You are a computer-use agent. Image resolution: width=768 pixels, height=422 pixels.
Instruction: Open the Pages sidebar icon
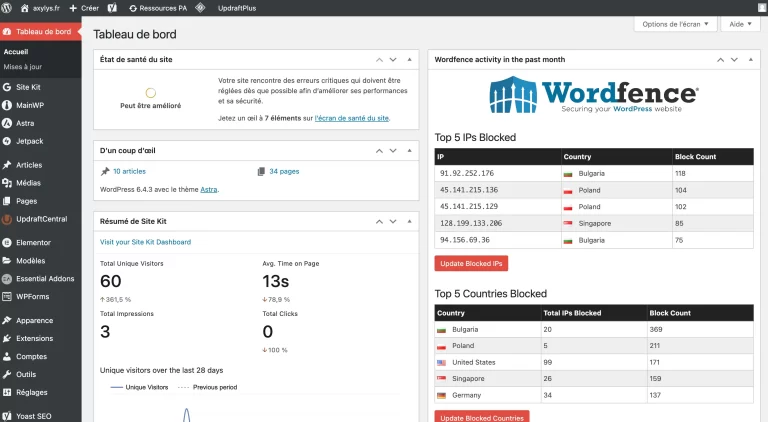[7, 201]
